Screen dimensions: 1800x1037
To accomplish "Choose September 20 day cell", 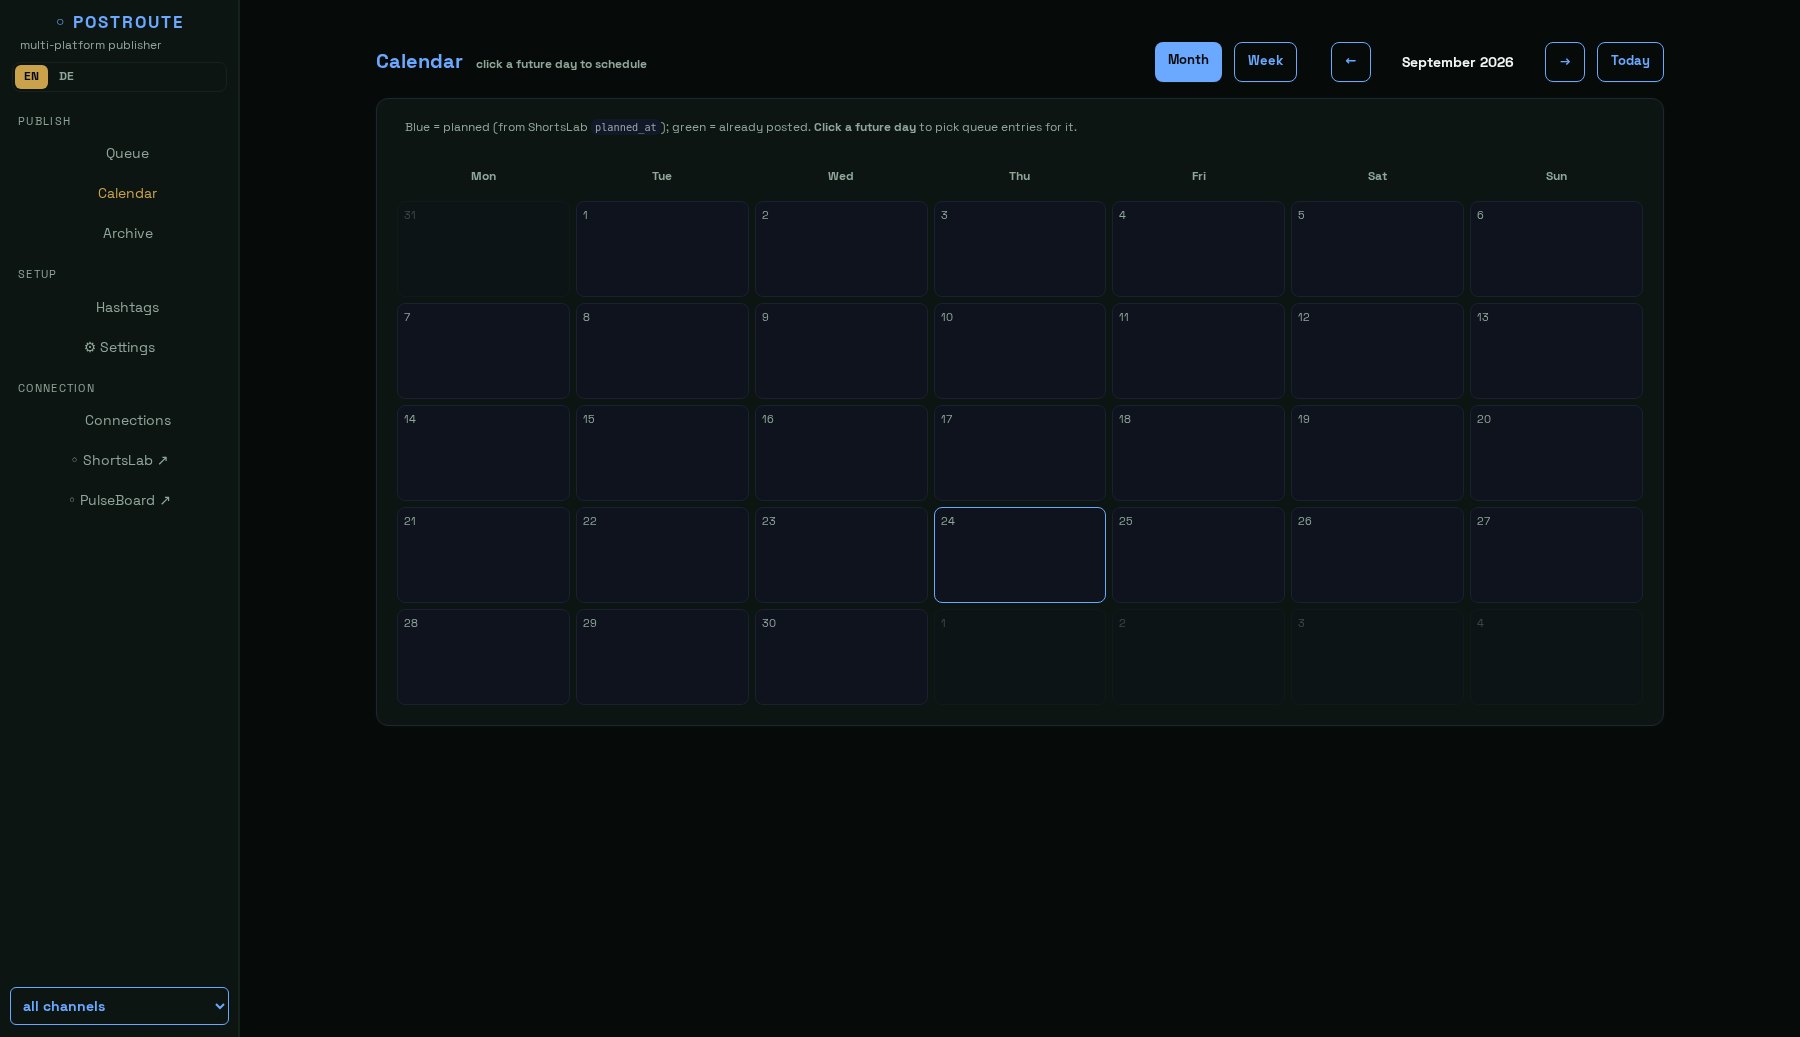I will [1556, 453].
